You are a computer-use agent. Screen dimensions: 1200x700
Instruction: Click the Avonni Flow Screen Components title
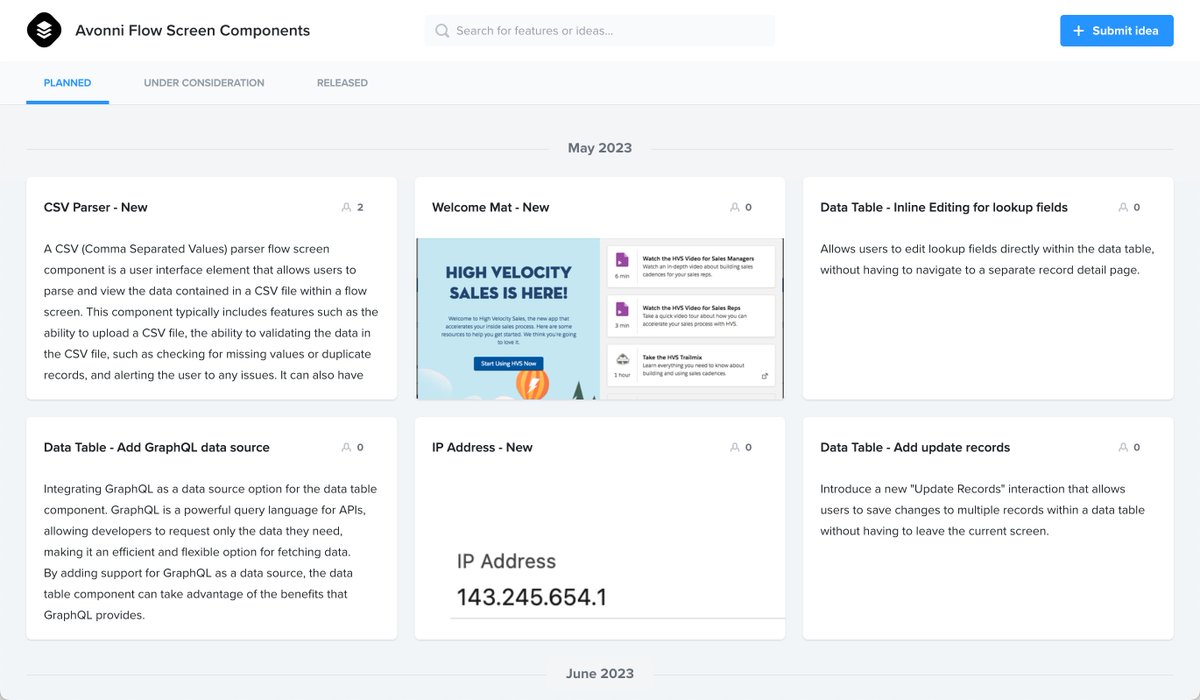tap(192, 31)
